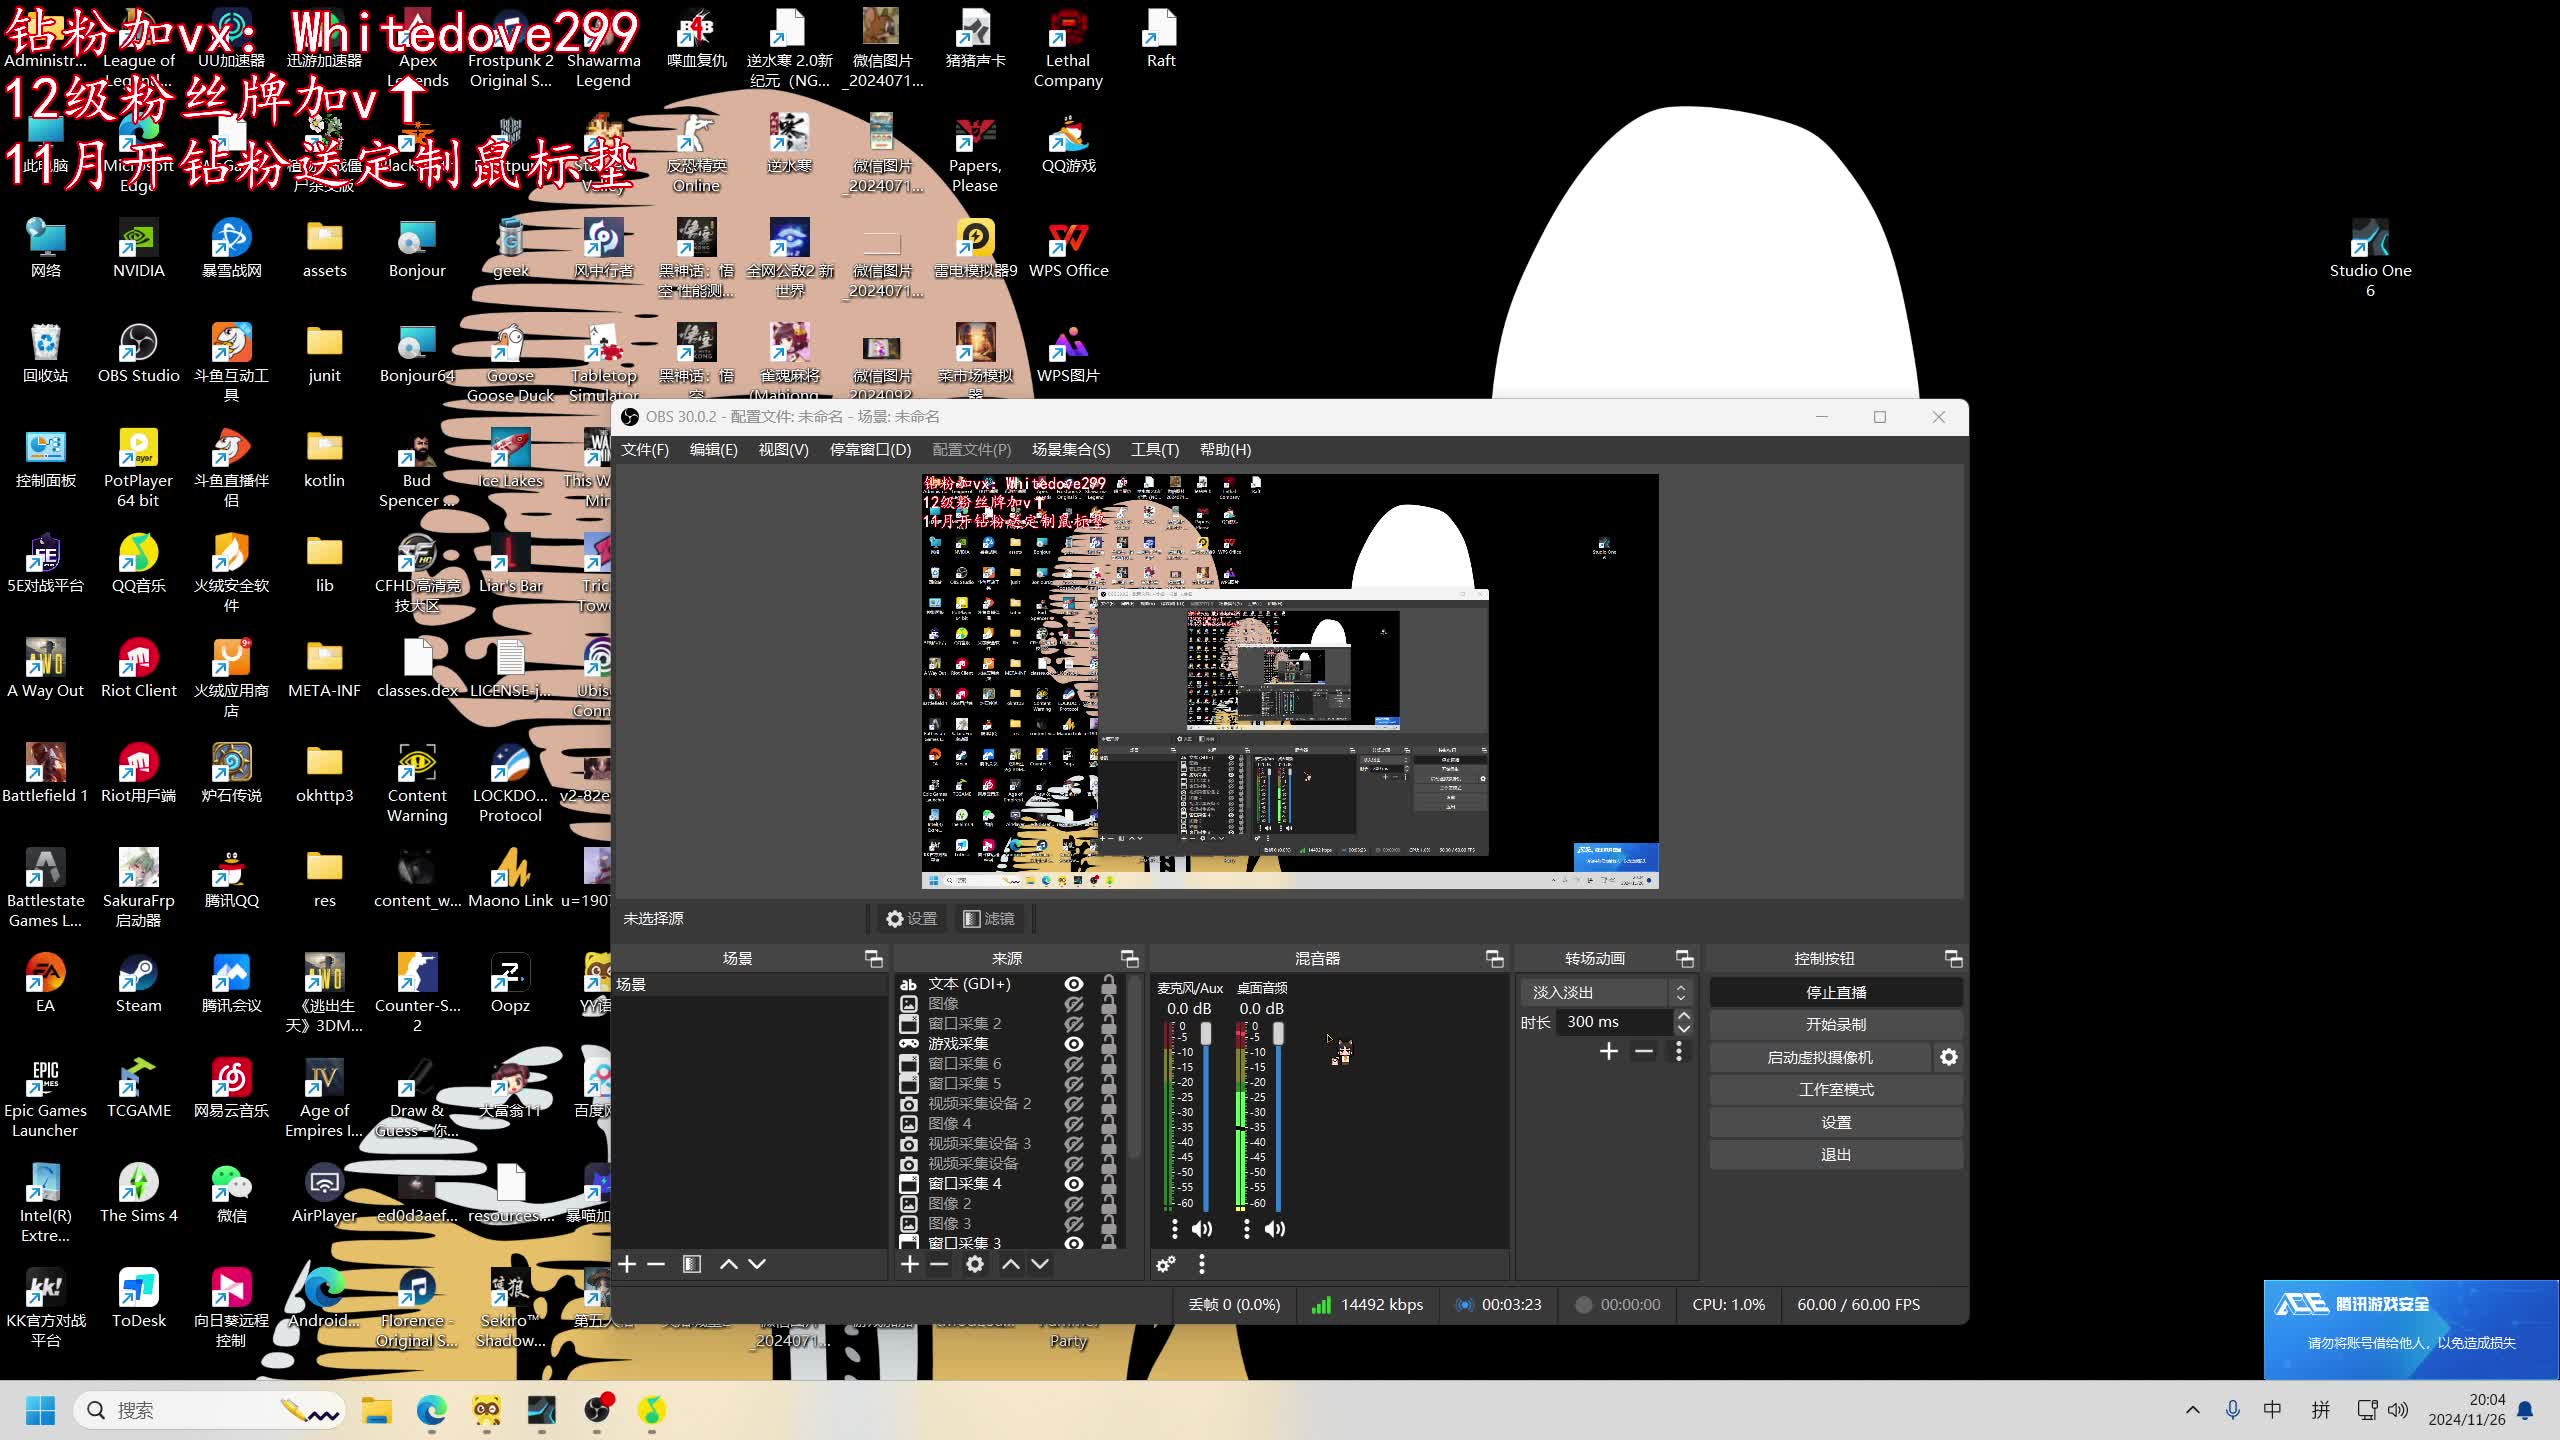Screen dimensions: 2560x1440
Task: Open 帮助(H) menu in OBS
Action: [x=1225, y=450]
